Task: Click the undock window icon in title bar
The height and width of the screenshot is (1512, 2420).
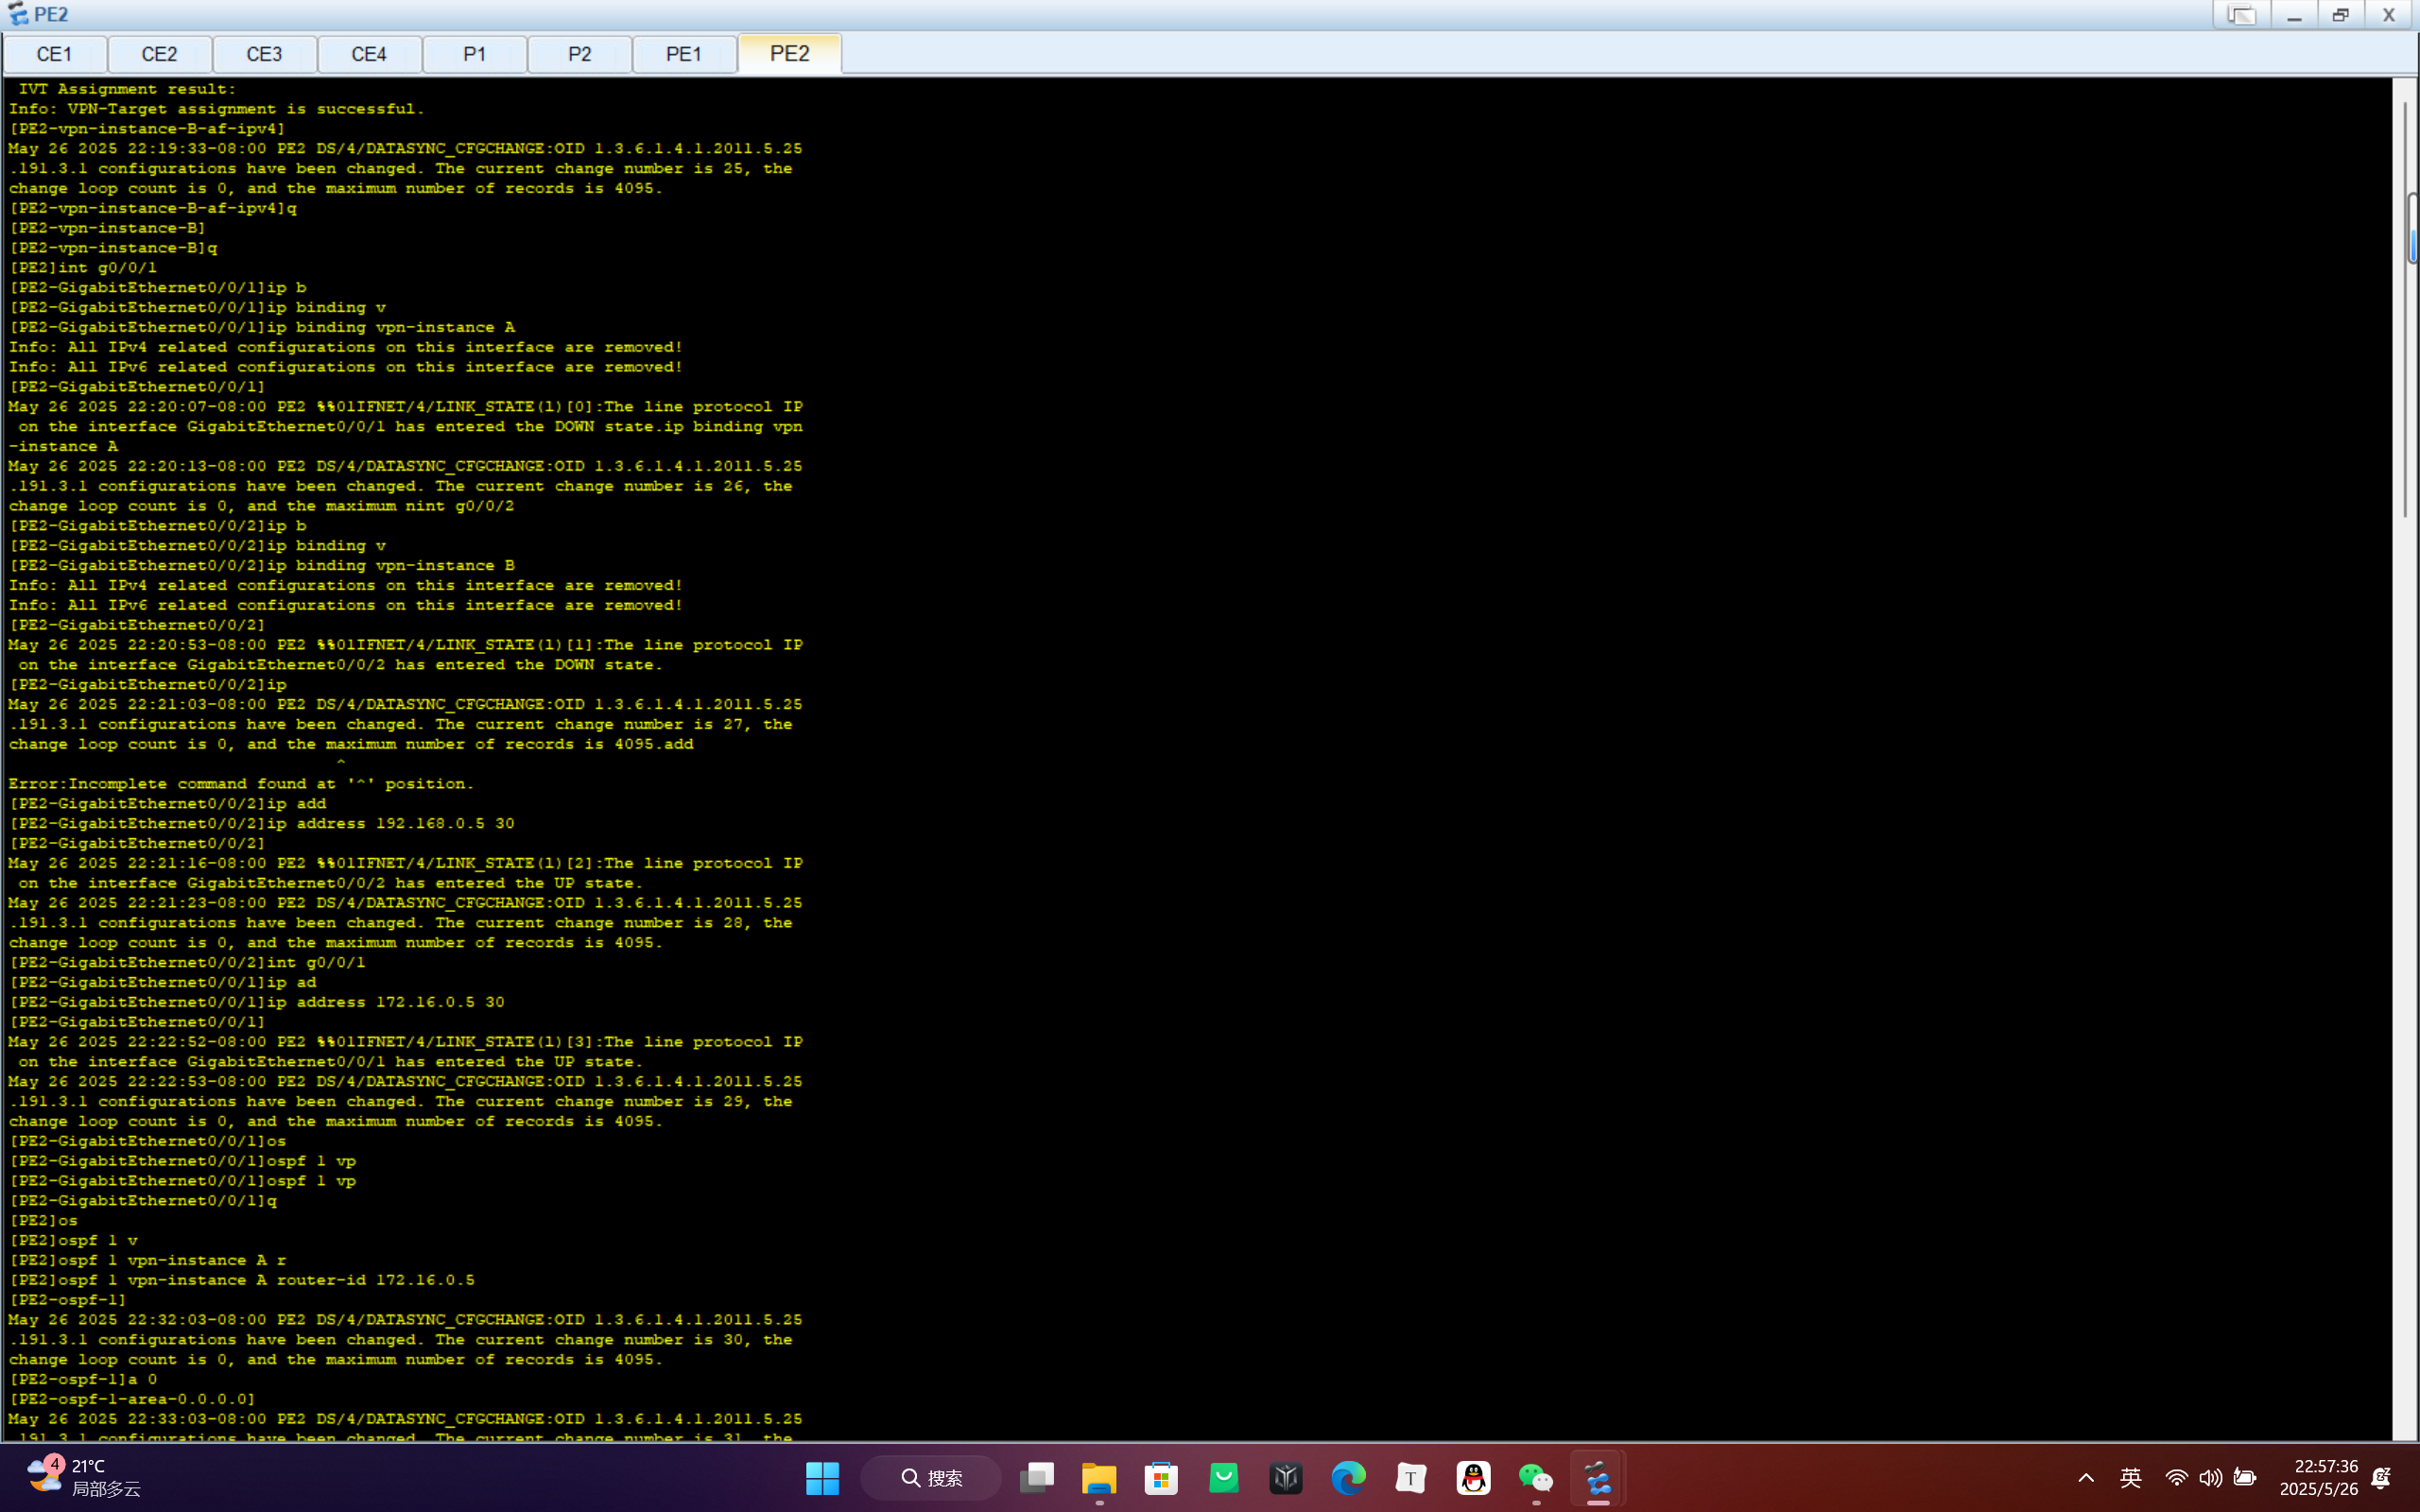Action: coord(2241,15)
